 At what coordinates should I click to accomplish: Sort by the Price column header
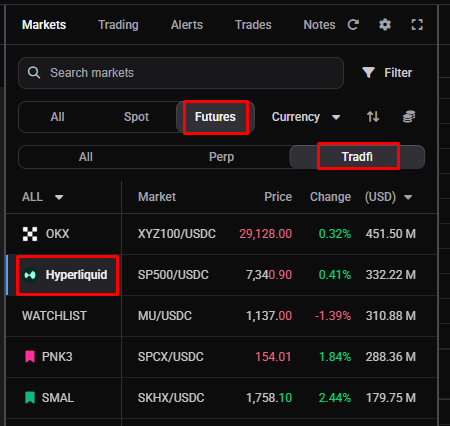[278, 197]
